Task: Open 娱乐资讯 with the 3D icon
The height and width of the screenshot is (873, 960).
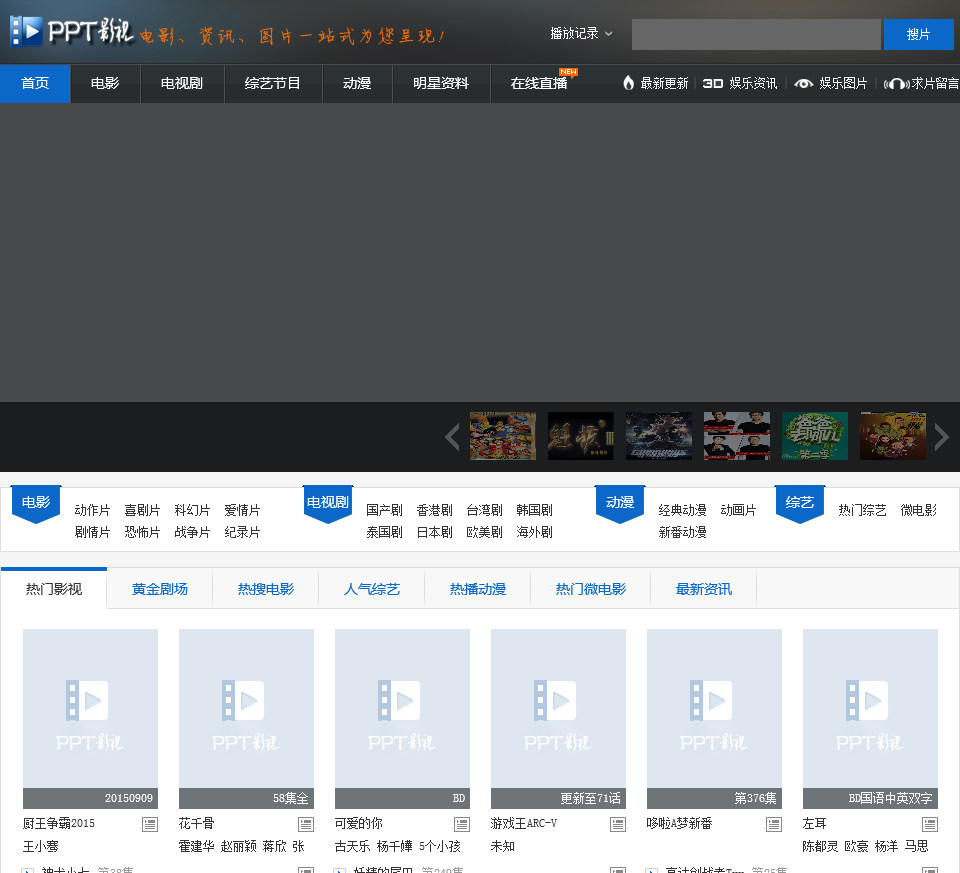Action: tap(740, 83)
